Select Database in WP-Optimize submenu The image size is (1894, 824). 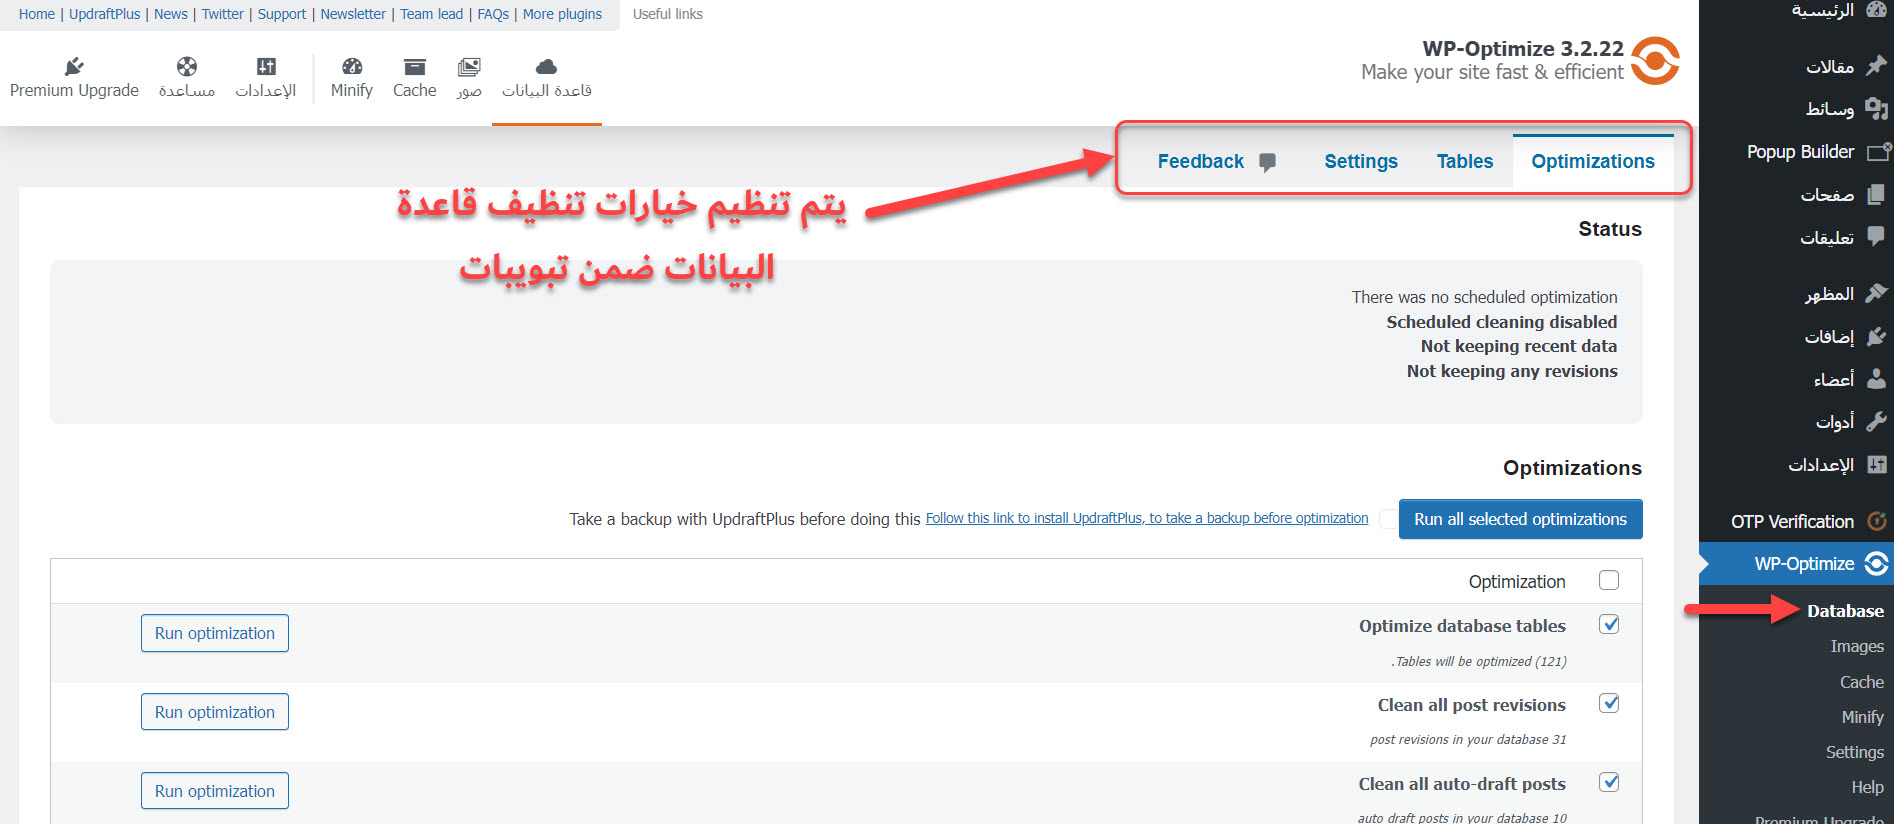pyautogui.click(x=1845, y=611)
